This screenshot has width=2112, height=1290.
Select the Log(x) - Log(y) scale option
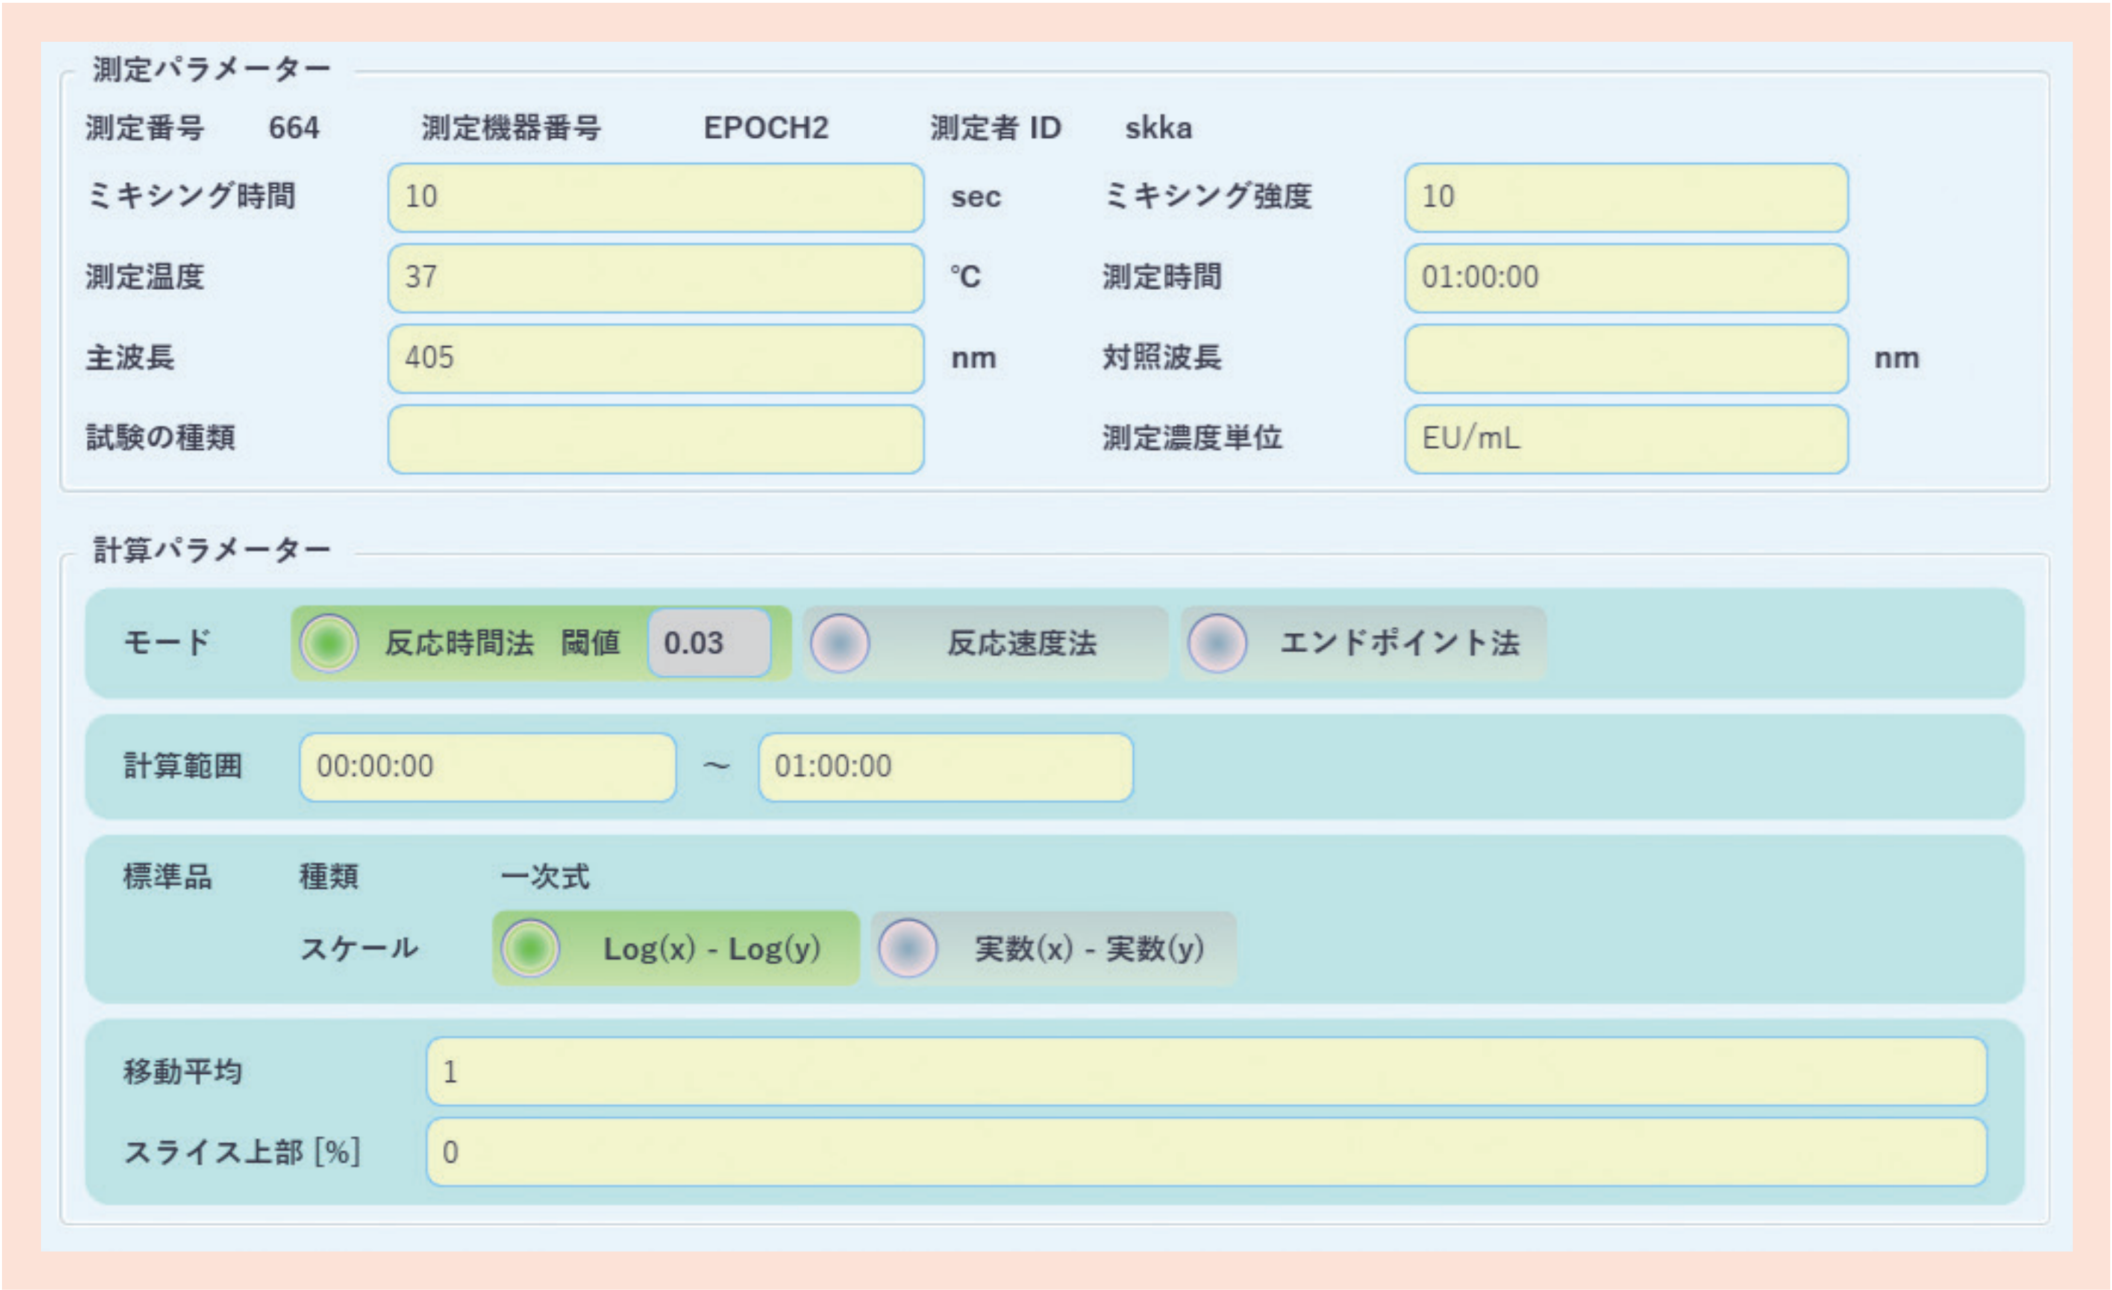click(x=530, y=948)
